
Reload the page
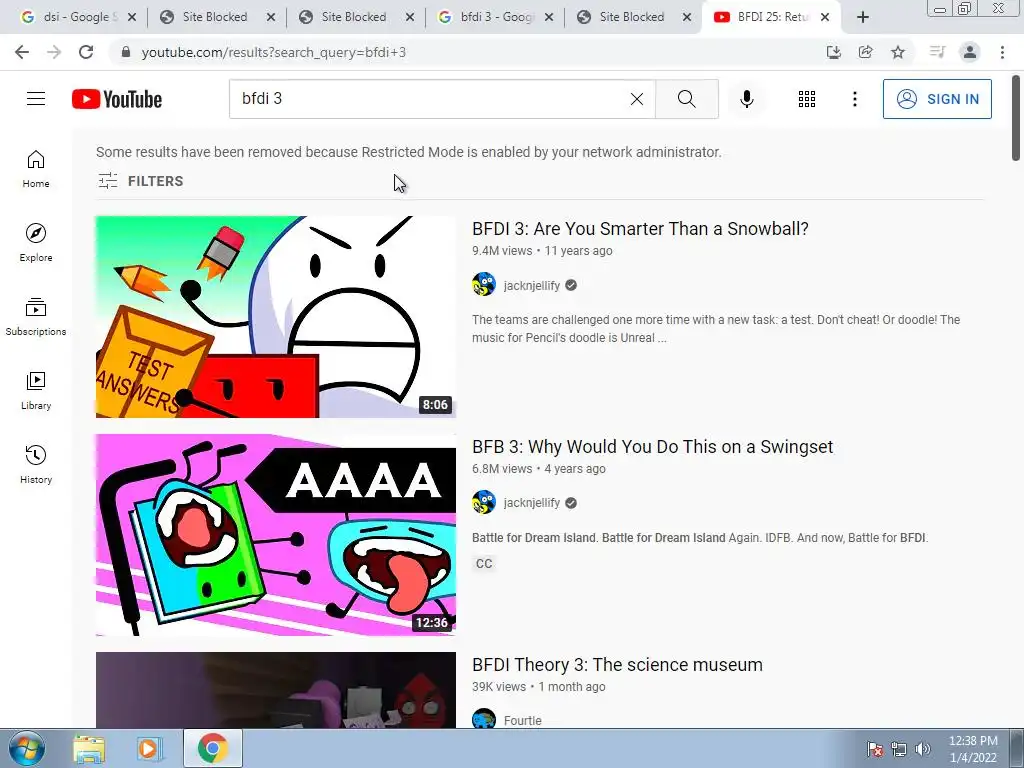(x=86, y=52)
